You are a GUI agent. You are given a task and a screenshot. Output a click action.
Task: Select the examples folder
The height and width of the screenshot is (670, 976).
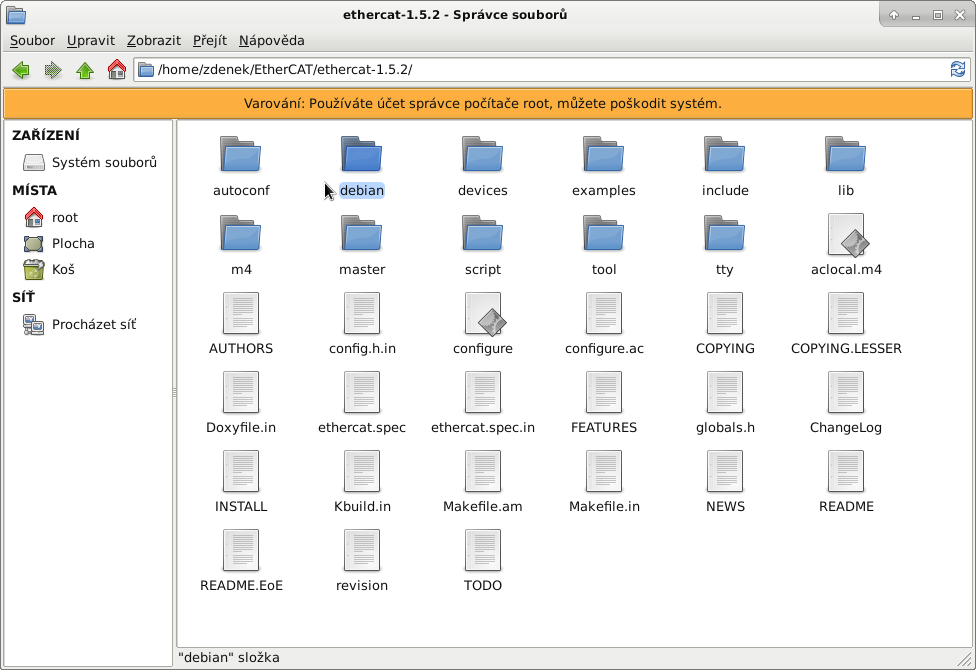tap(604, 156)
